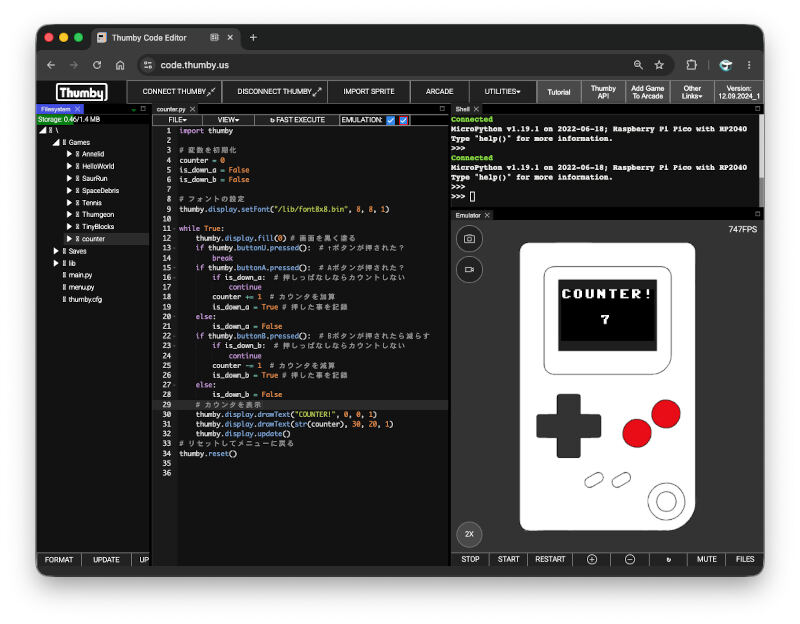Click Add Game To Arcade
Viewport: 800px width, 624px height.
tap(647, 92)
